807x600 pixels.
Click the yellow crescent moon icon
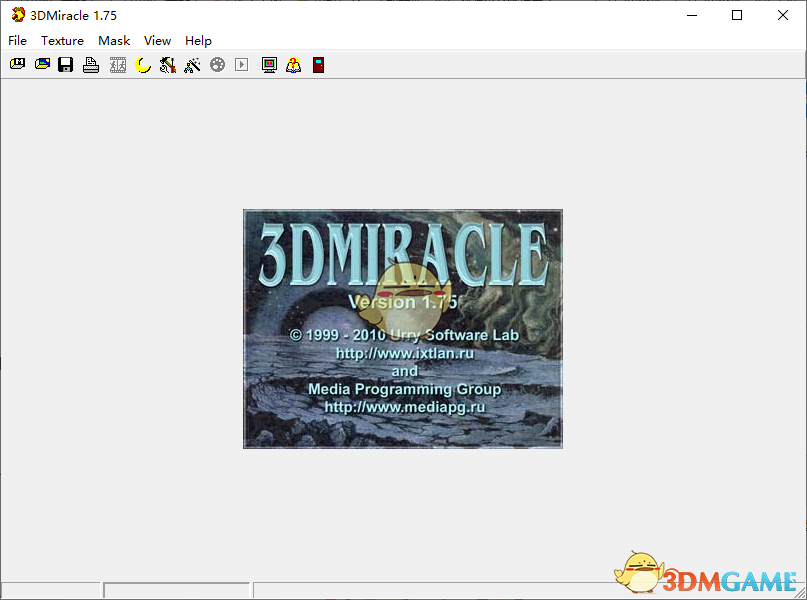pos(143,65)
